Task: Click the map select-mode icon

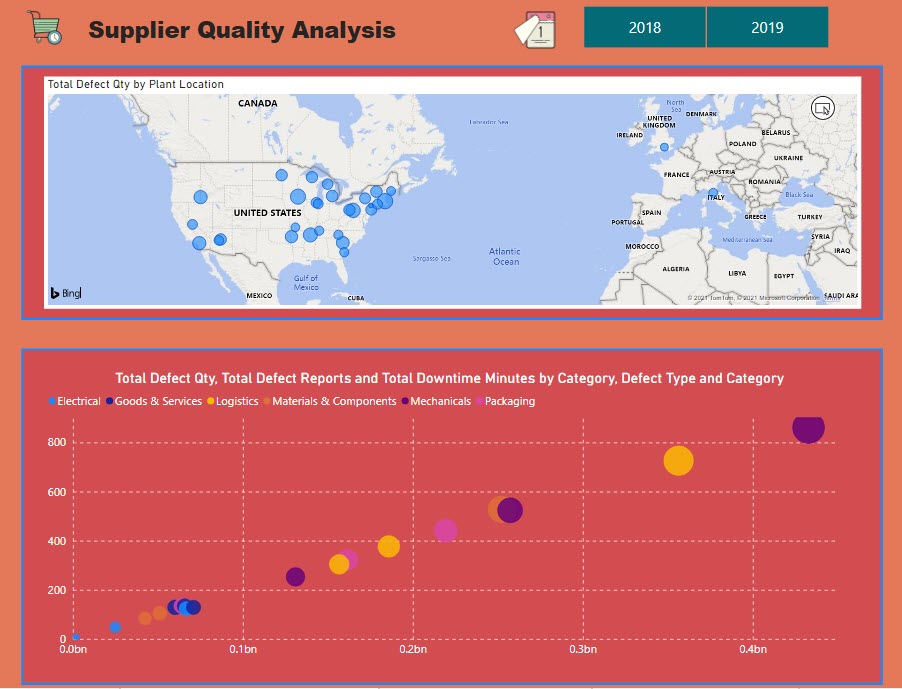Action: point(823,108)
